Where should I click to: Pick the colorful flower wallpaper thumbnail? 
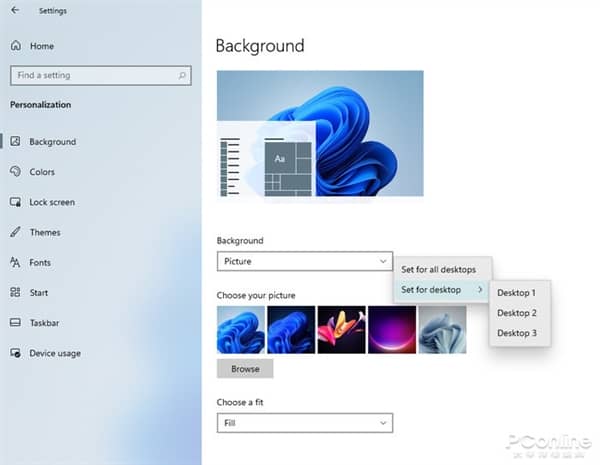[341, 330]
